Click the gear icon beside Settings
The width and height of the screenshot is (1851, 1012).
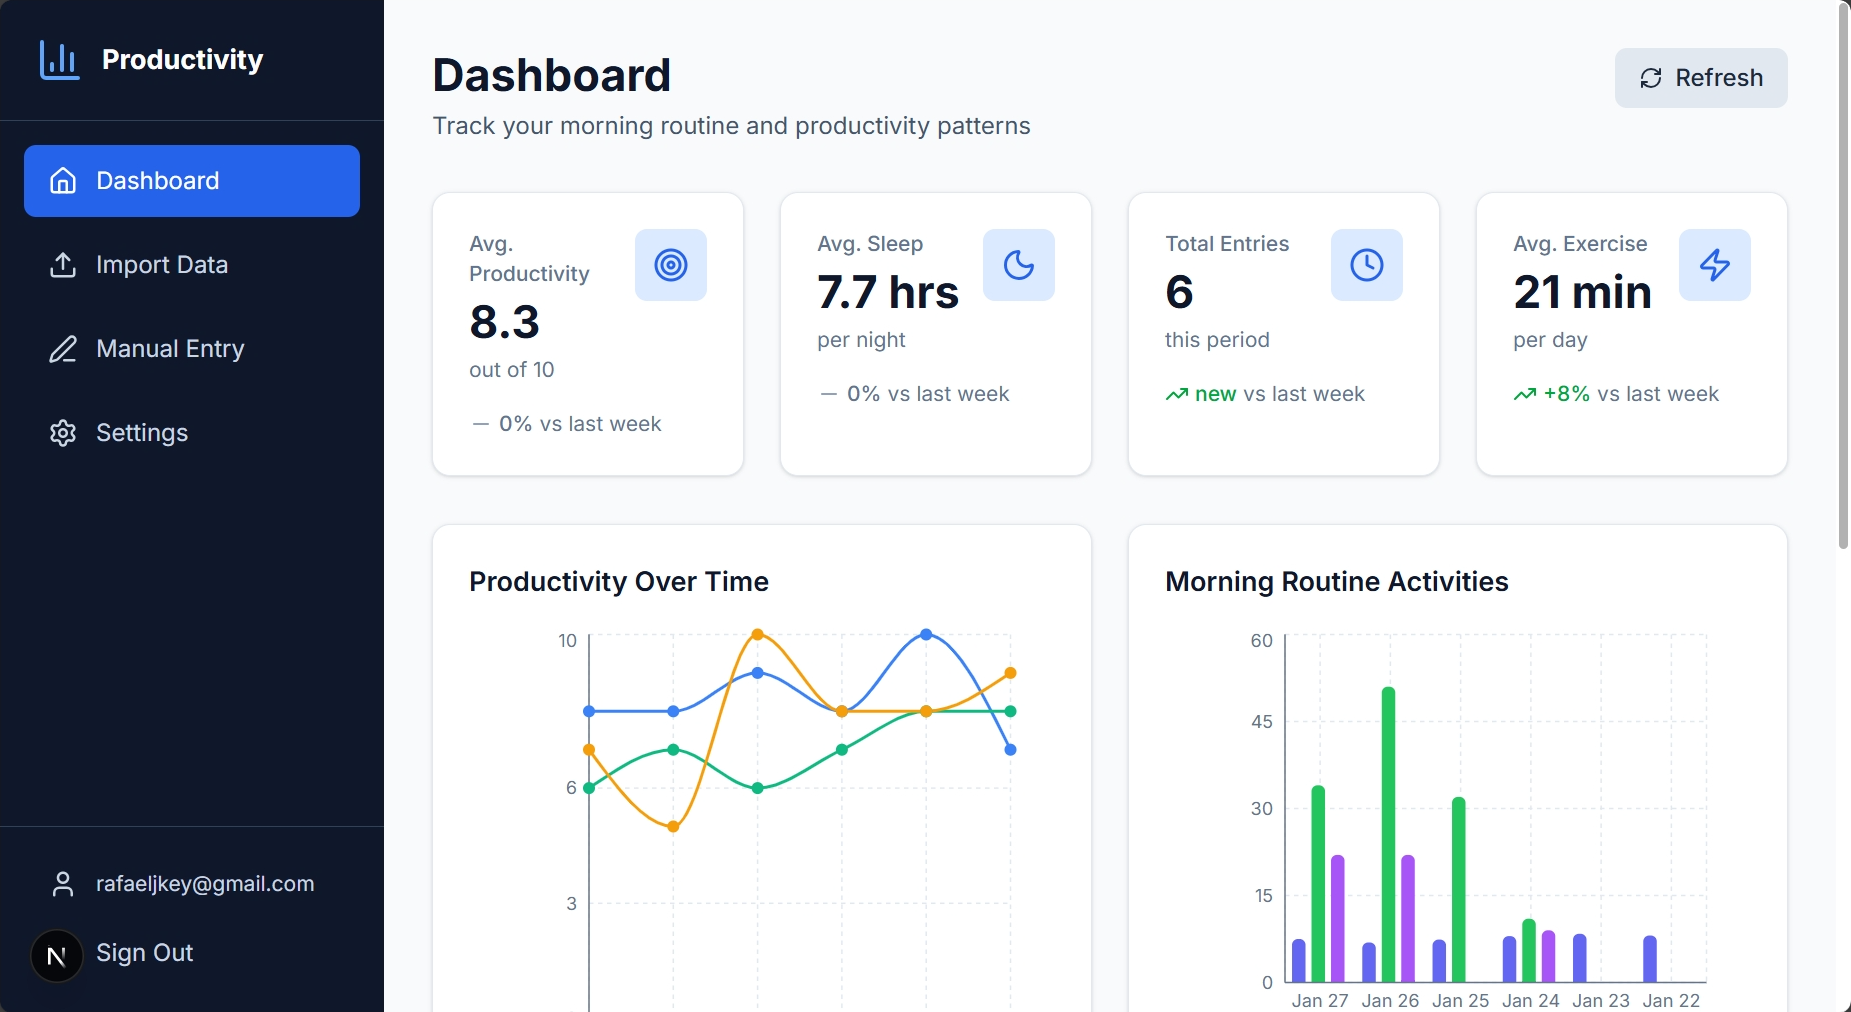click(x=63, y=433)
